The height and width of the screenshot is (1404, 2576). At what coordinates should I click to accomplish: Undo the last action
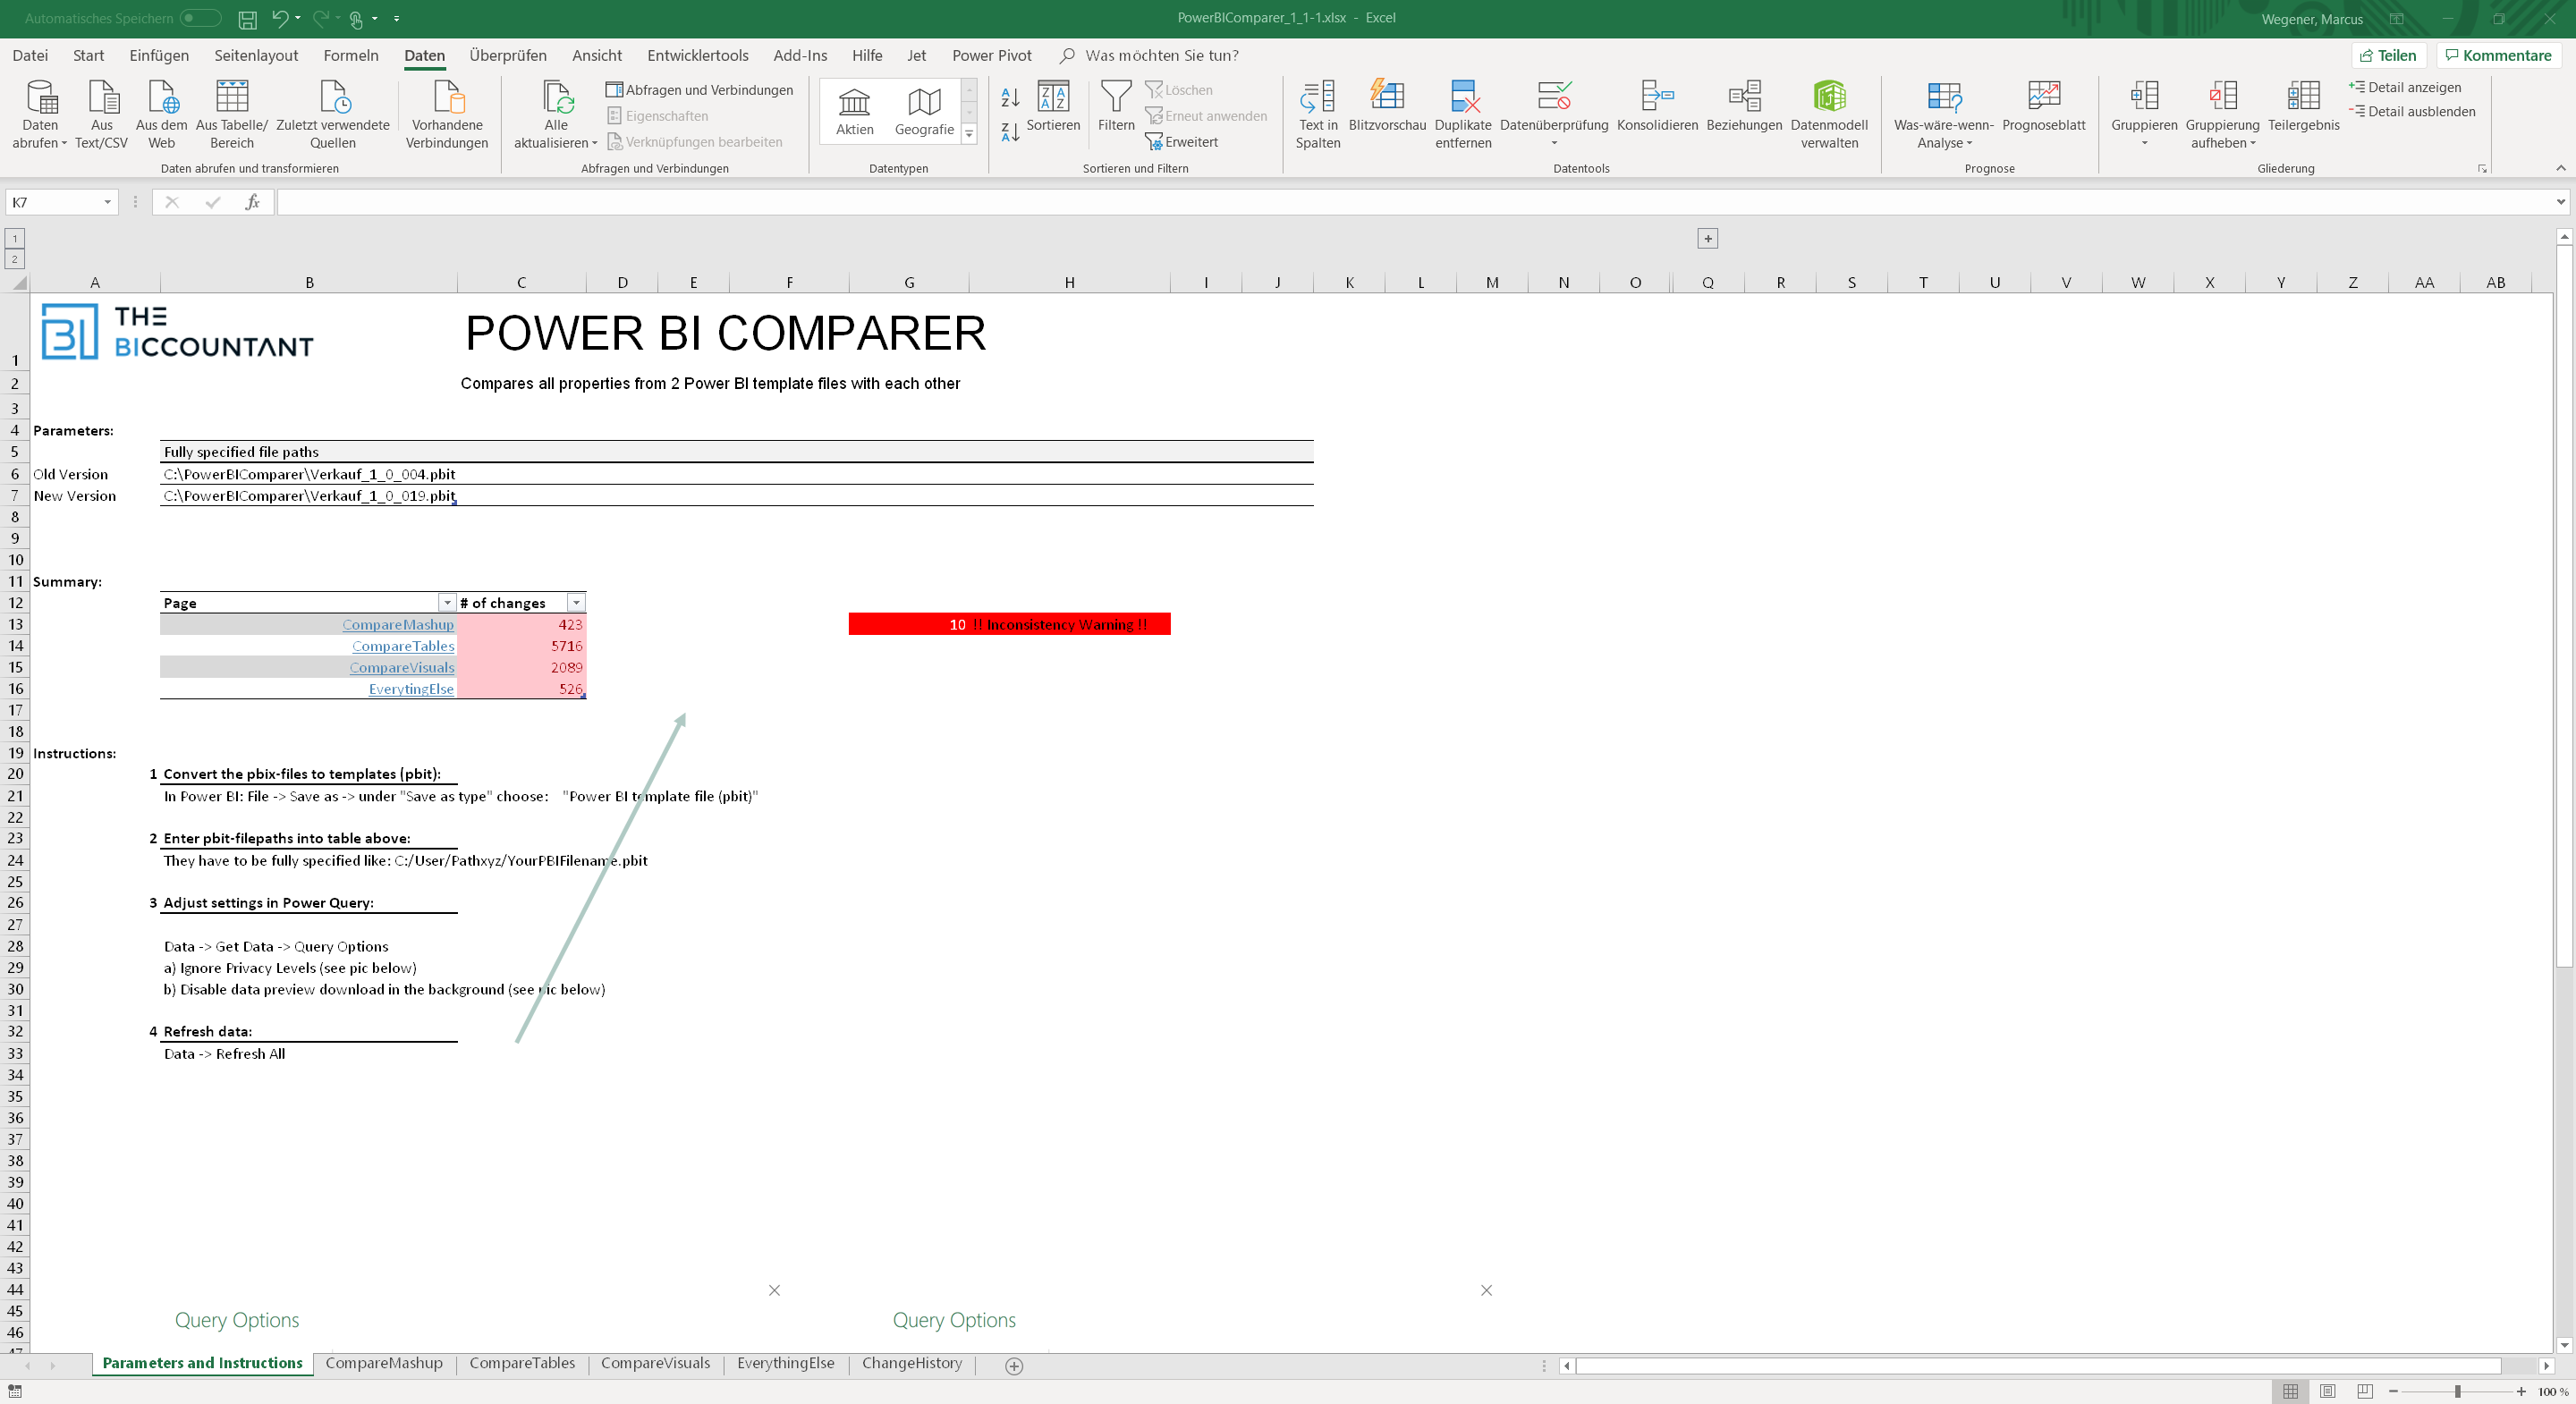point(280,18)
